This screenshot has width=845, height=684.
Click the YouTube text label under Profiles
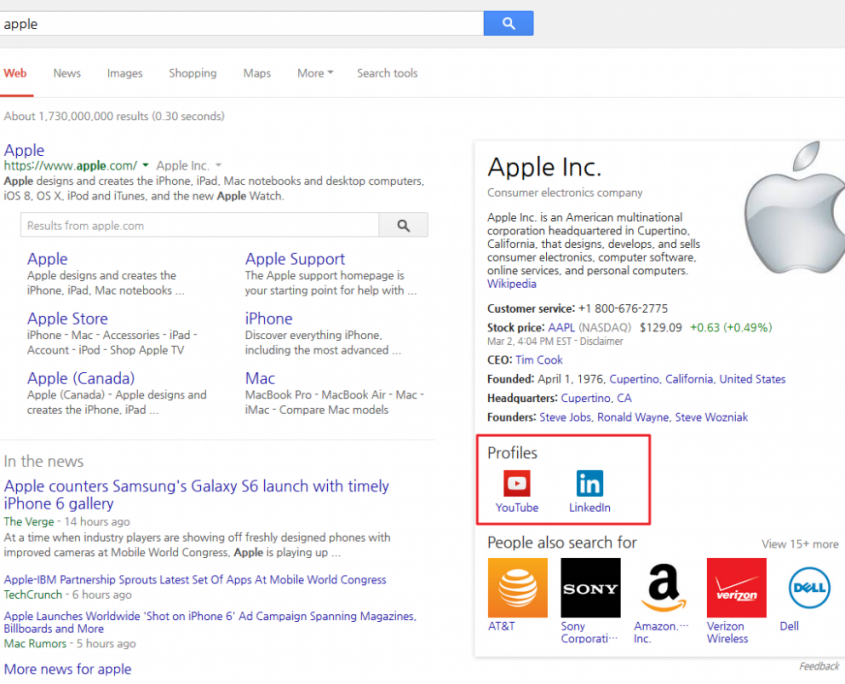tap(517, 508)
